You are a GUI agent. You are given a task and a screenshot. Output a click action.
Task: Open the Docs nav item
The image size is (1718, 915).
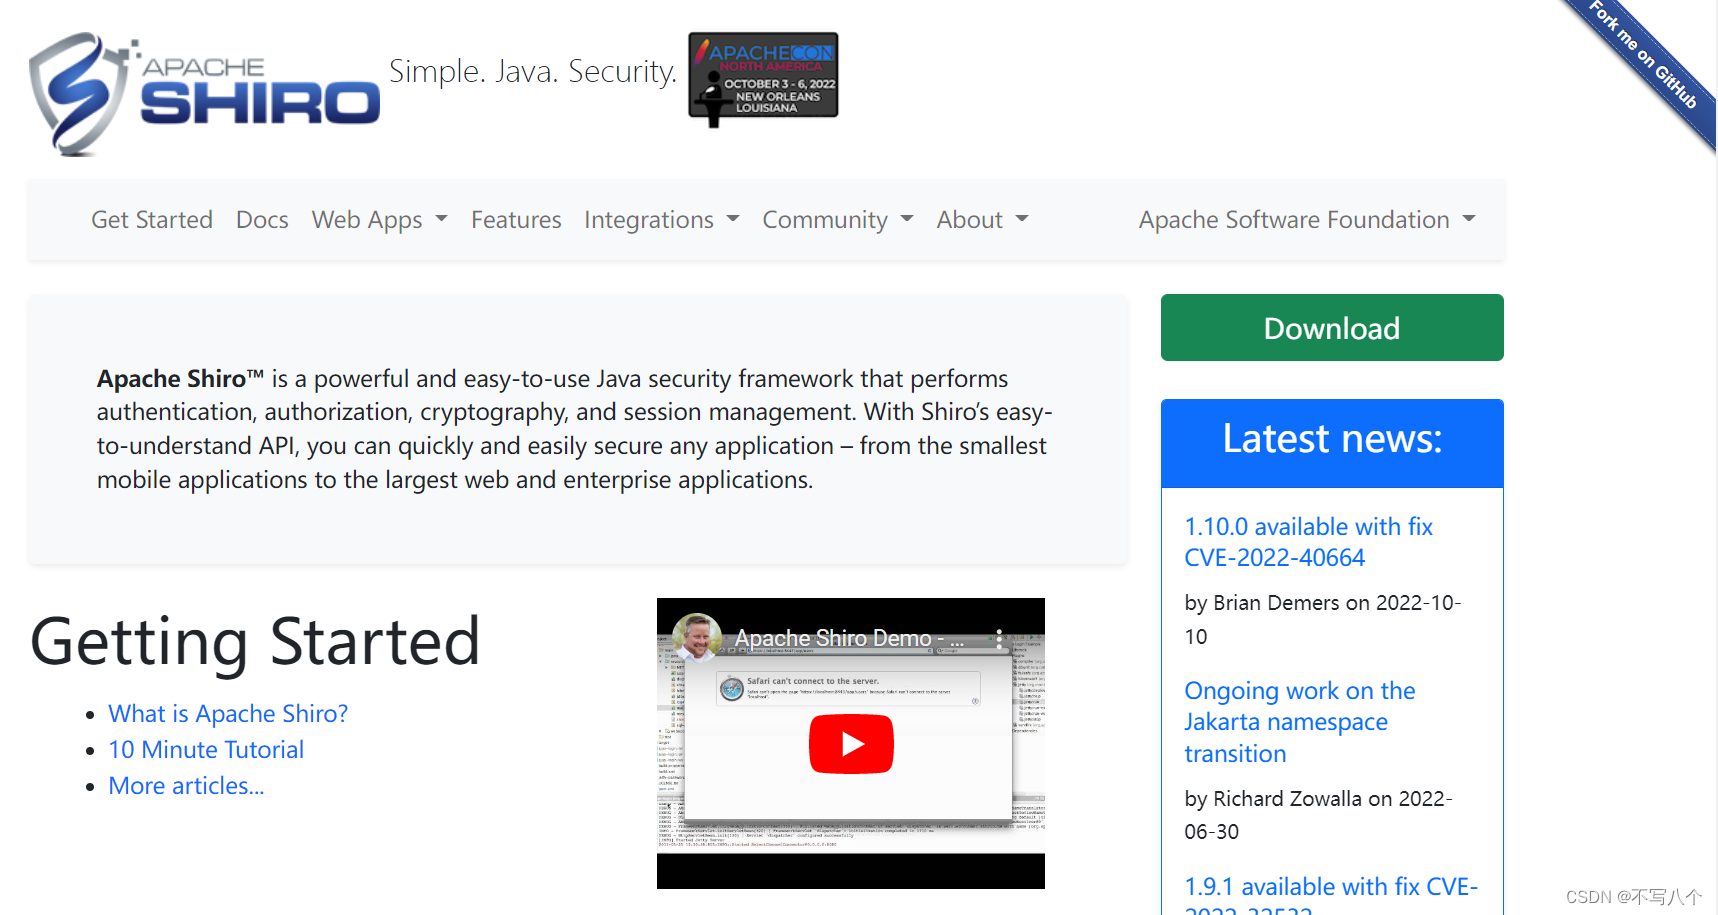(x=262, y=220)
